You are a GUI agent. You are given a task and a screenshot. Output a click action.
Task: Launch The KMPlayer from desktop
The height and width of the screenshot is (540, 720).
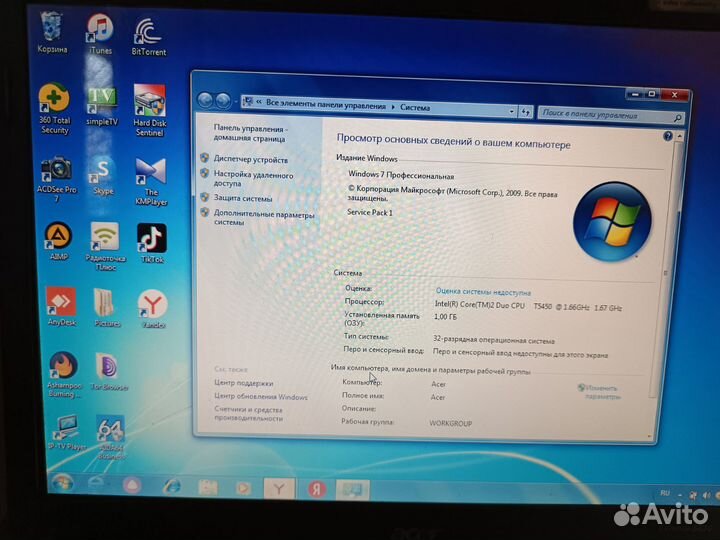(x=151, y=182)
